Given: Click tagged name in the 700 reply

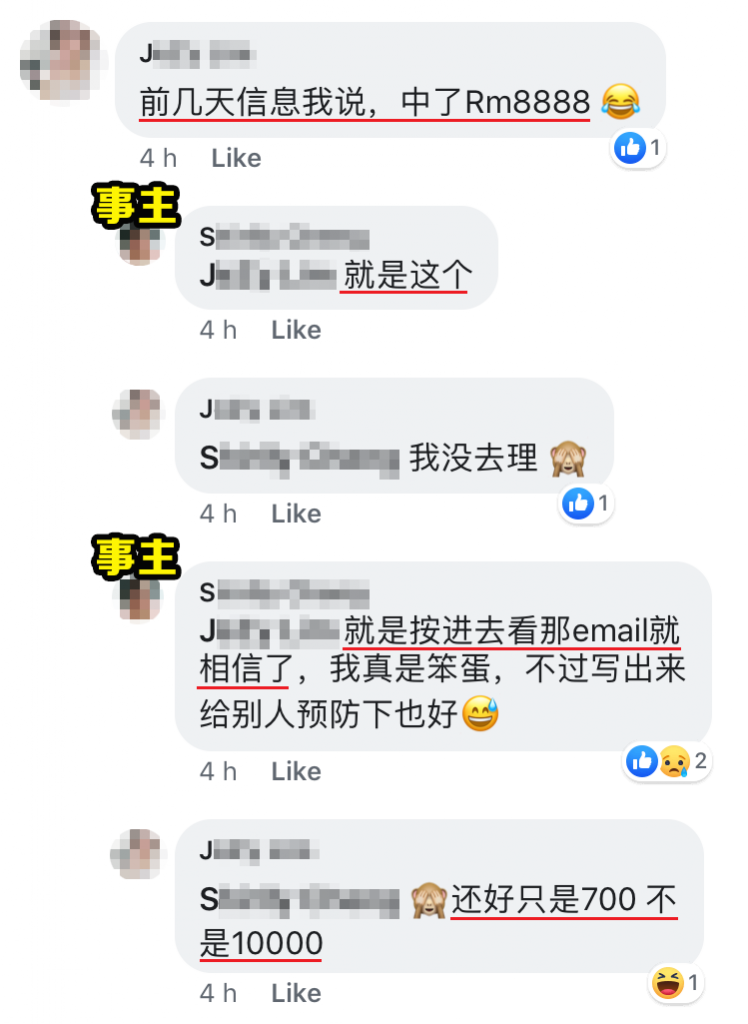Looking at the screenshot, I should pyautogui.click(x=299, y=901).
